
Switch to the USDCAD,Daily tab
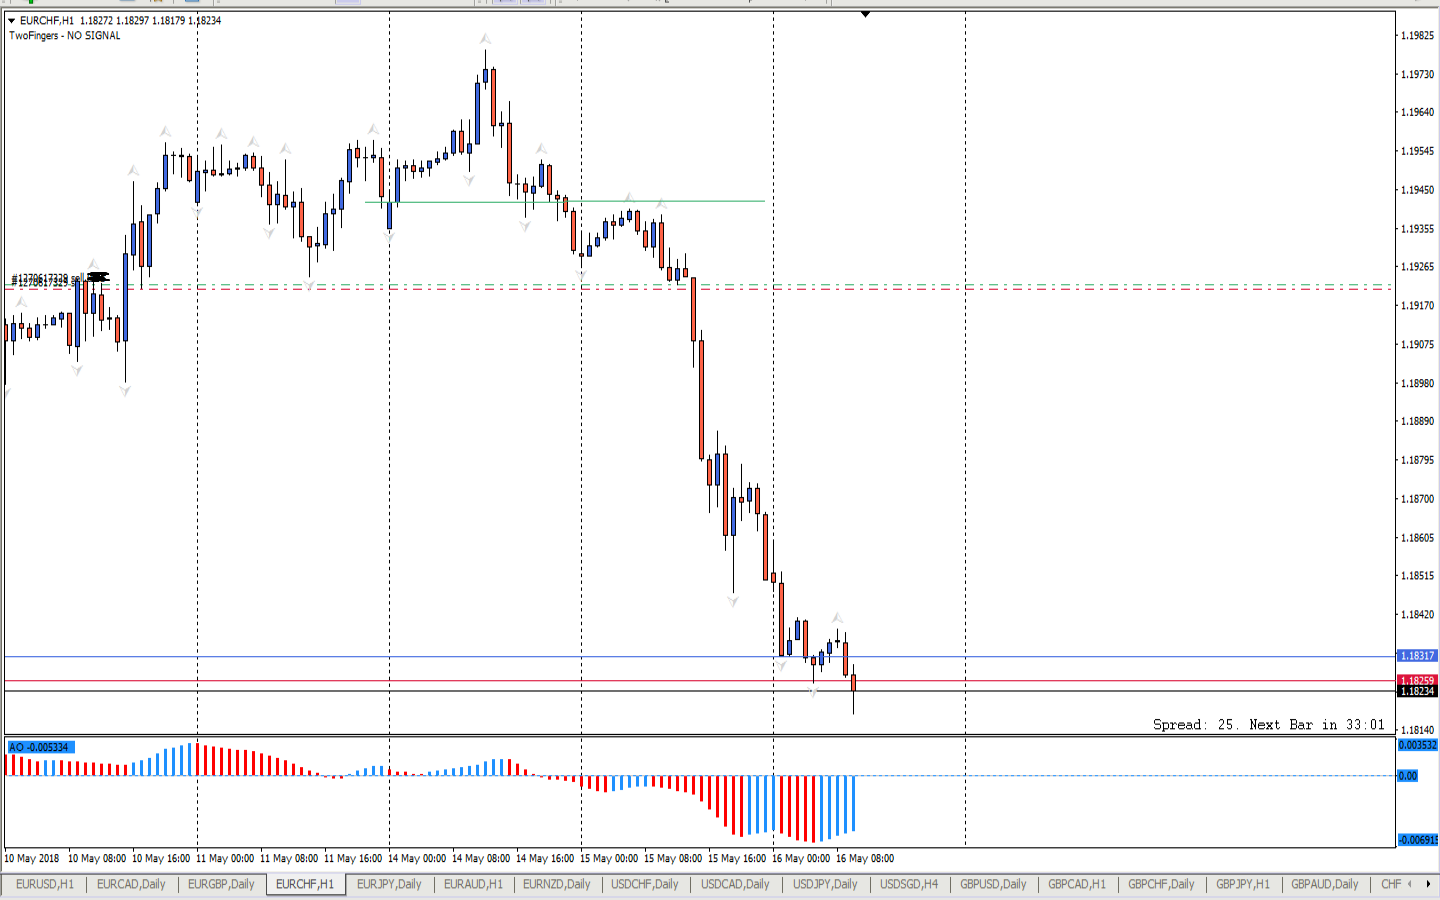[x=735, y=884]
